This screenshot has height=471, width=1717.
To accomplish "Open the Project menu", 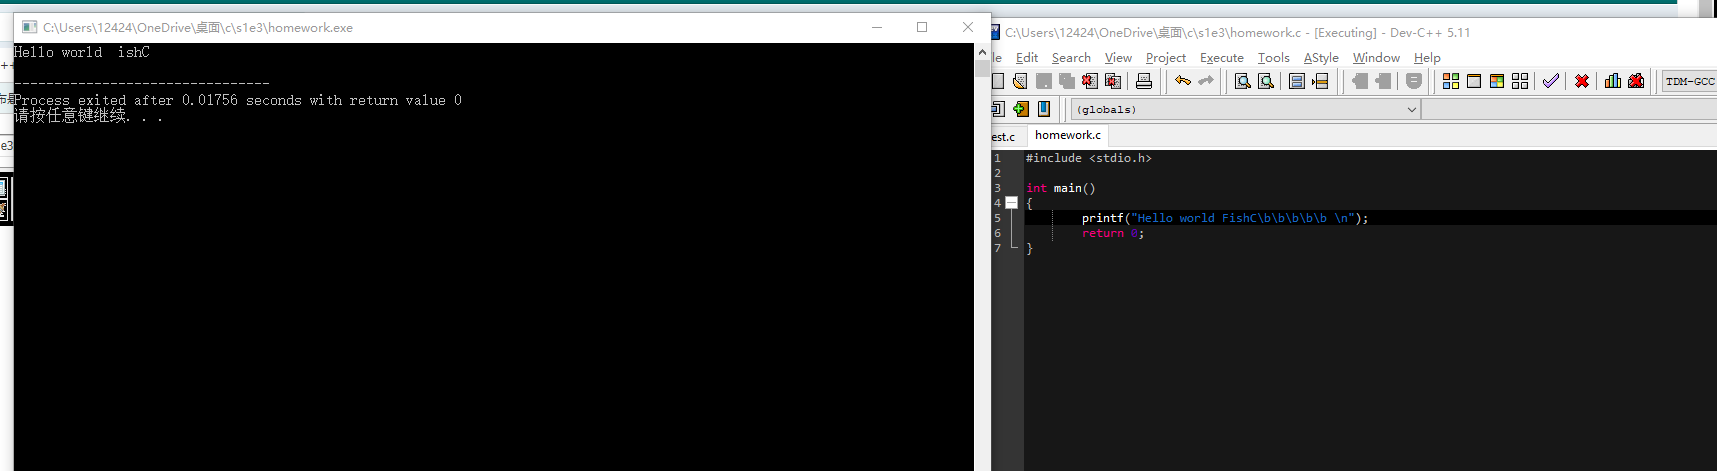I will pos(1166,58).
